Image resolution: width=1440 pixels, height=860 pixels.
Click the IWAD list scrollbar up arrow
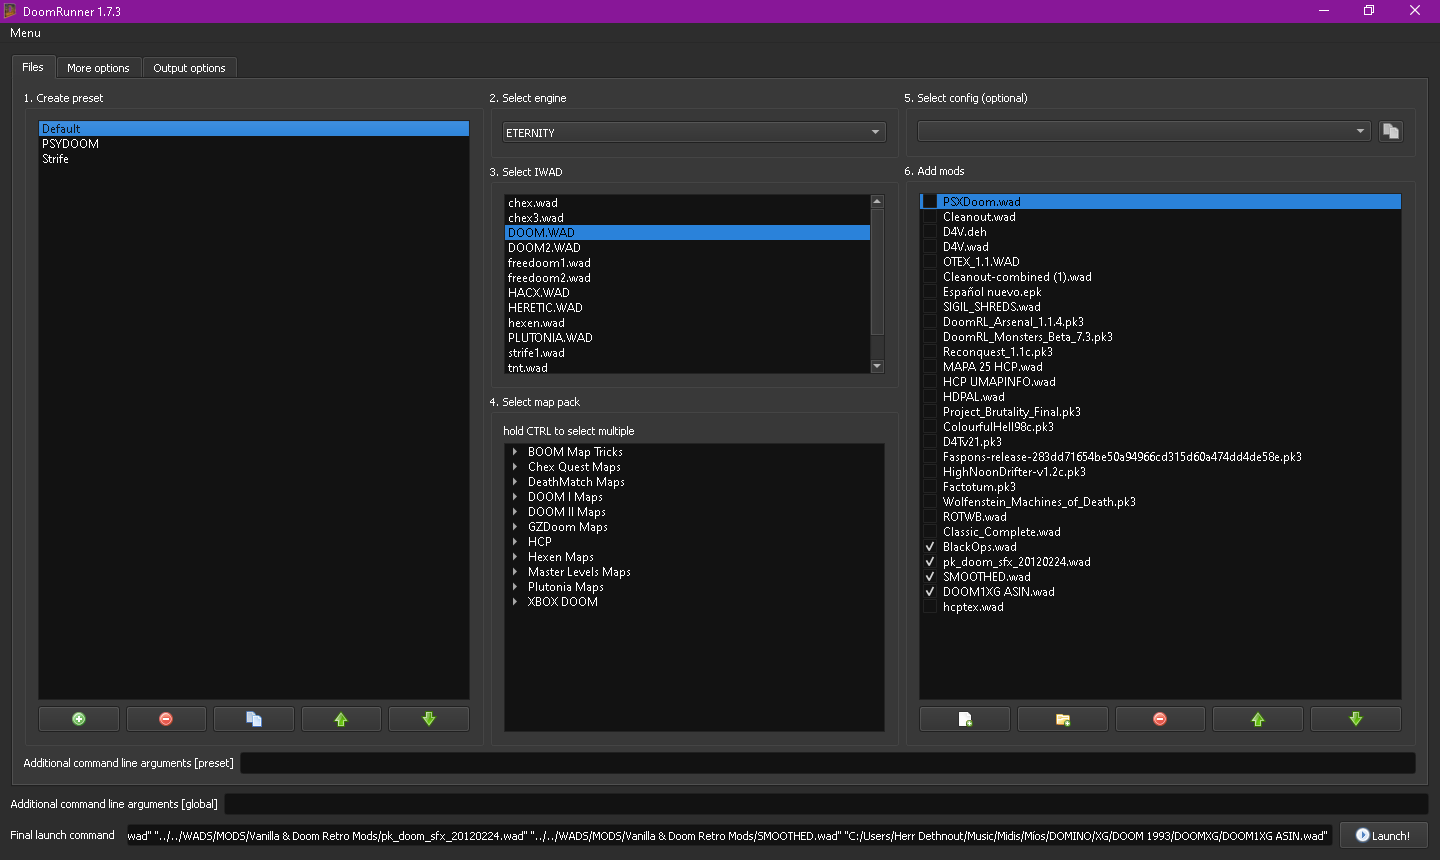tap(877, 201)
